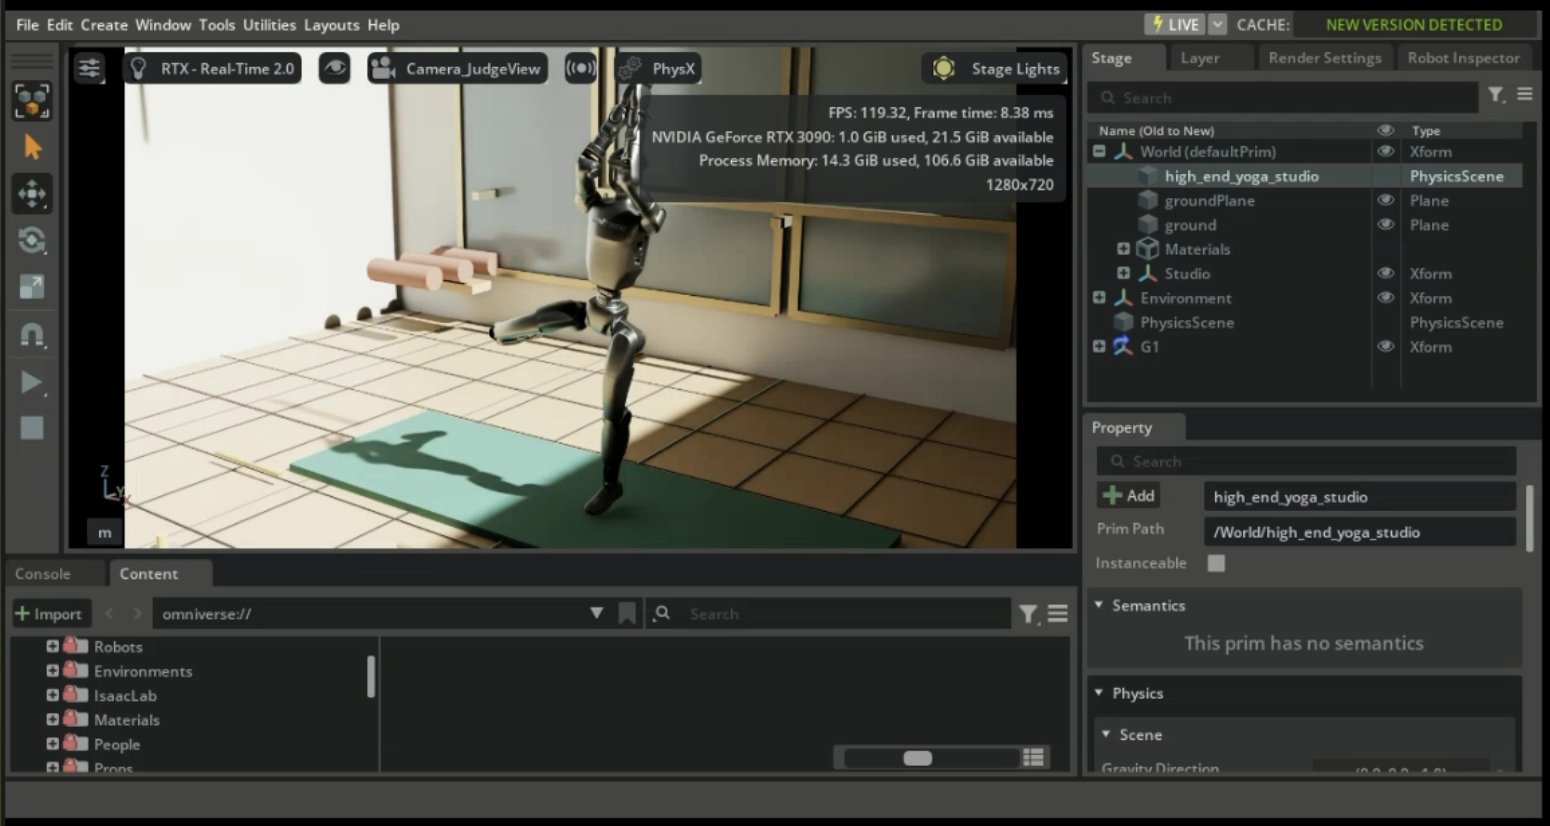This screenshot has height=826, width=1550.
Task: Select the high_end_yoga_studio prim row
Action: point(1305,176)
